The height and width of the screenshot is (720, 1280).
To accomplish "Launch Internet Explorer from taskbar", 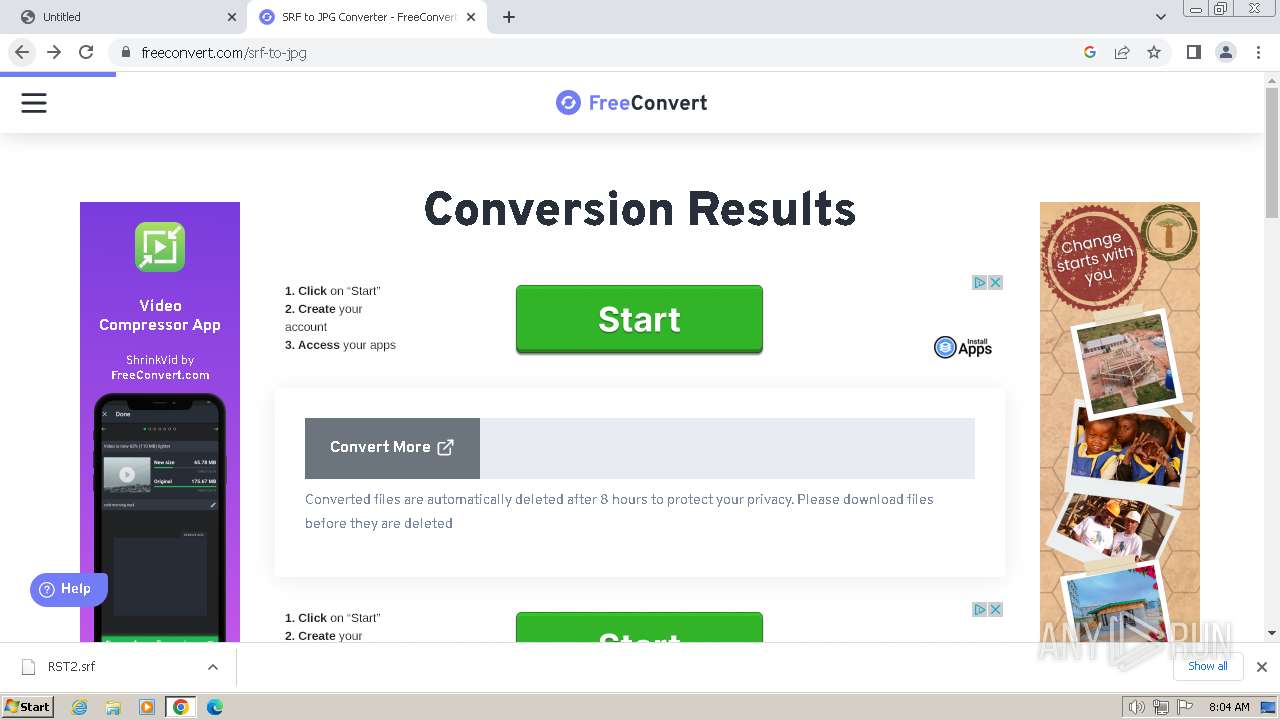I will coord(79,707).
